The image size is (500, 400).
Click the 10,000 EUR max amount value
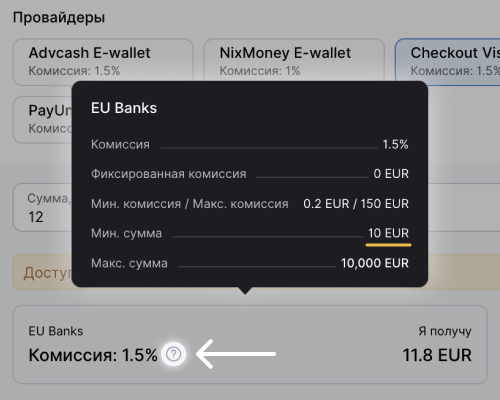click(375, 263)
